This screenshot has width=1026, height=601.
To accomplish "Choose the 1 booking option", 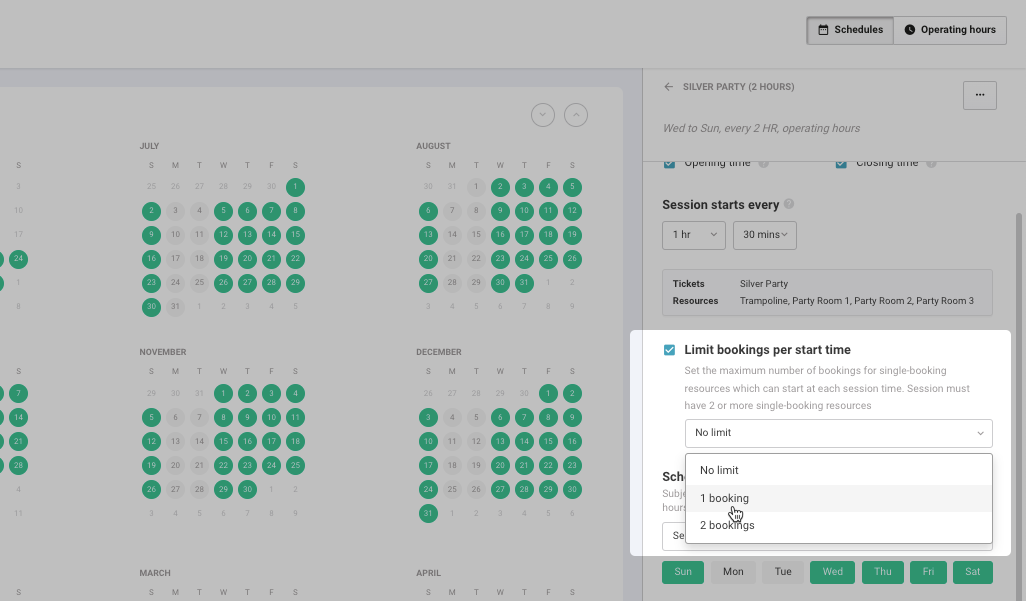I will point(839,498).
